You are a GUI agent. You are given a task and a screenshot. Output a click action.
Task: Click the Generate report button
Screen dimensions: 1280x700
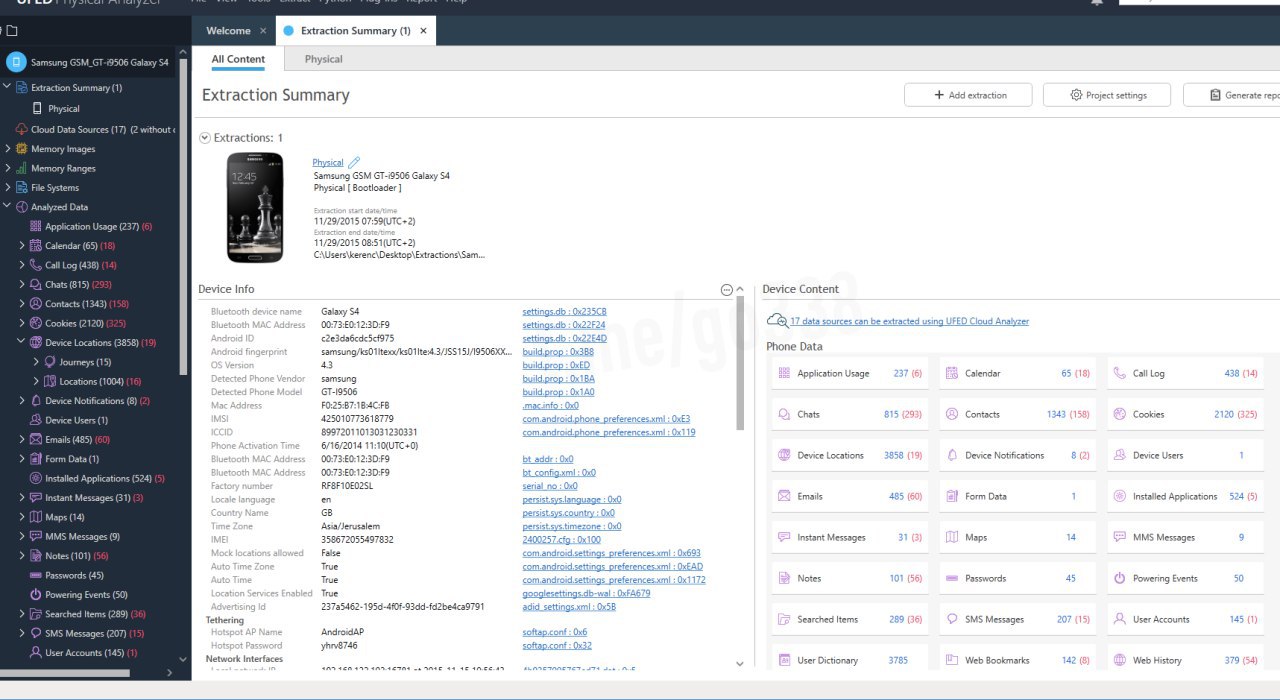pyautogui.click(x=1231, y=95)
